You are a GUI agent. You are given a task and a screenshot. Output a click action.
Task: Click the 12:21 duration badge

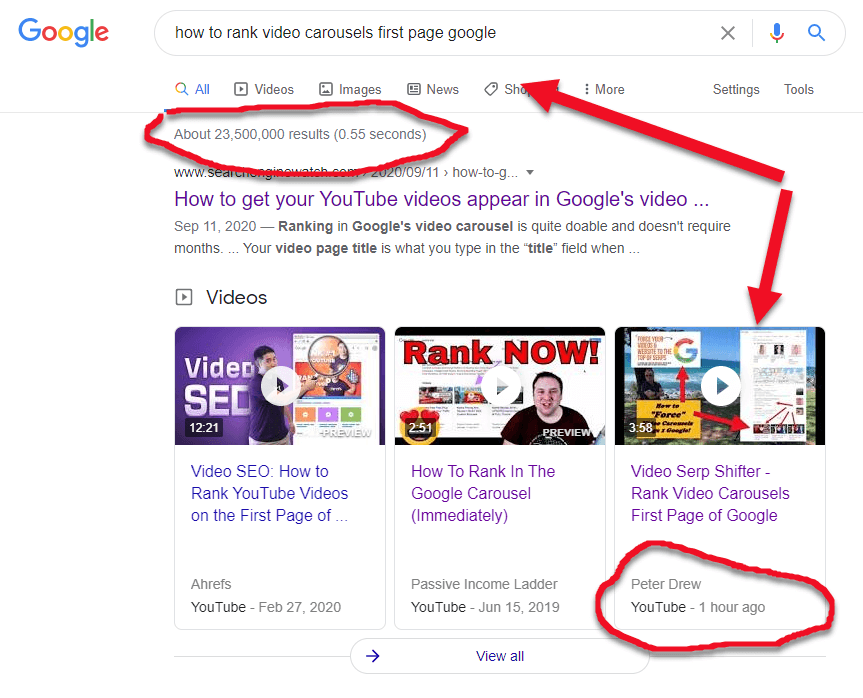pyautogui.click(x=204, y=428)
